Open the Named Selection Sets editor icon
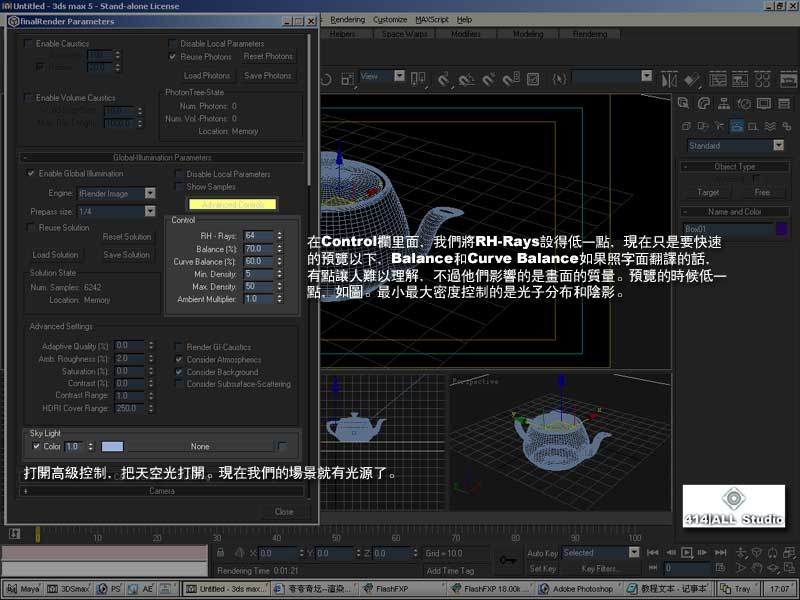The height and width of the screenshot is (600, 800). point(560,79)
